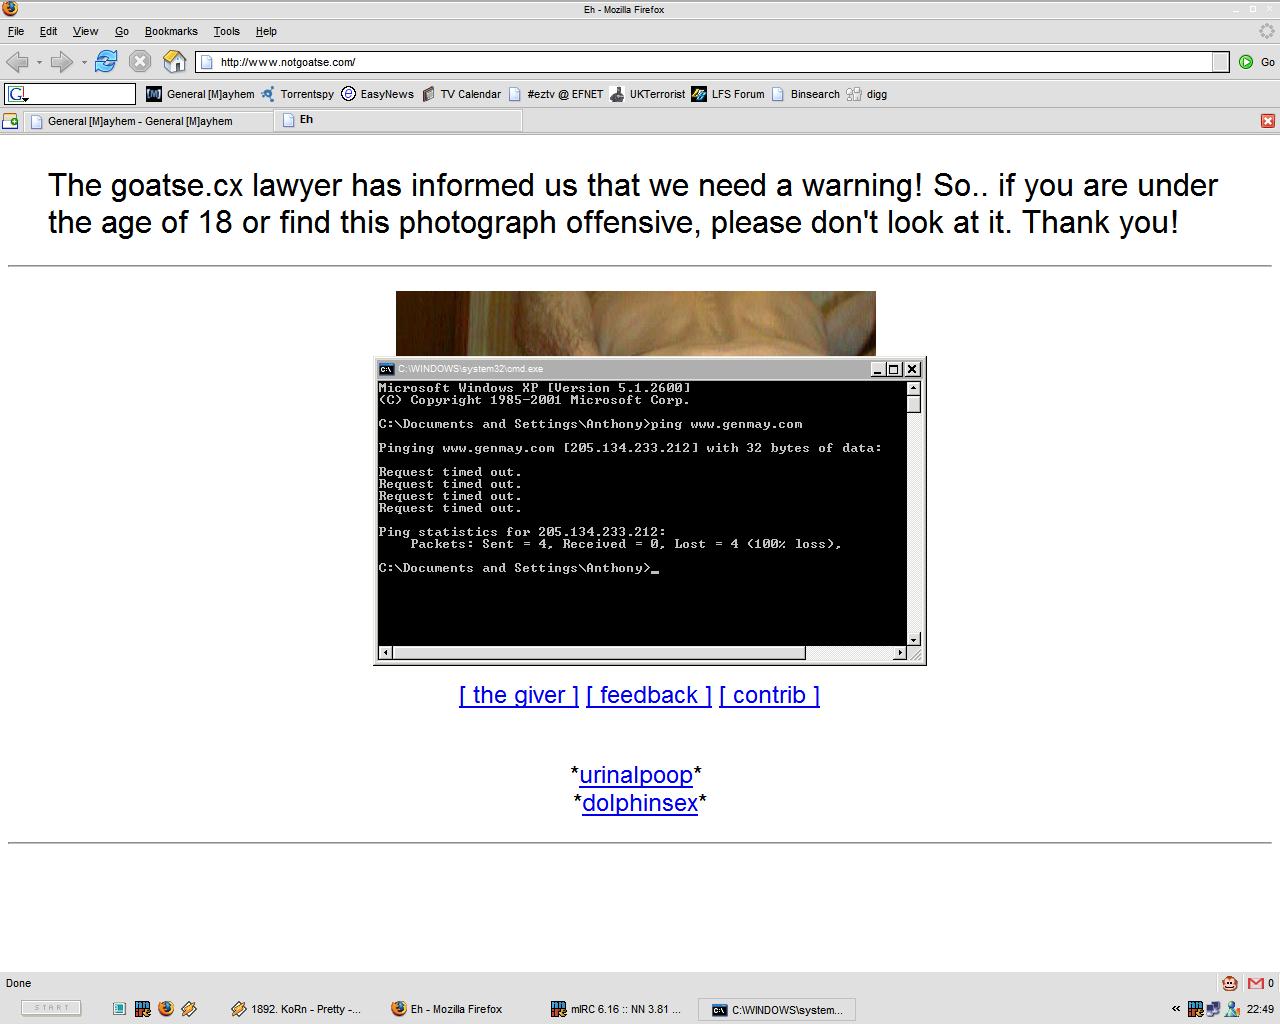Select the Eh tab
This screenshot has height=1024, width=1280.
coord(398,120)
